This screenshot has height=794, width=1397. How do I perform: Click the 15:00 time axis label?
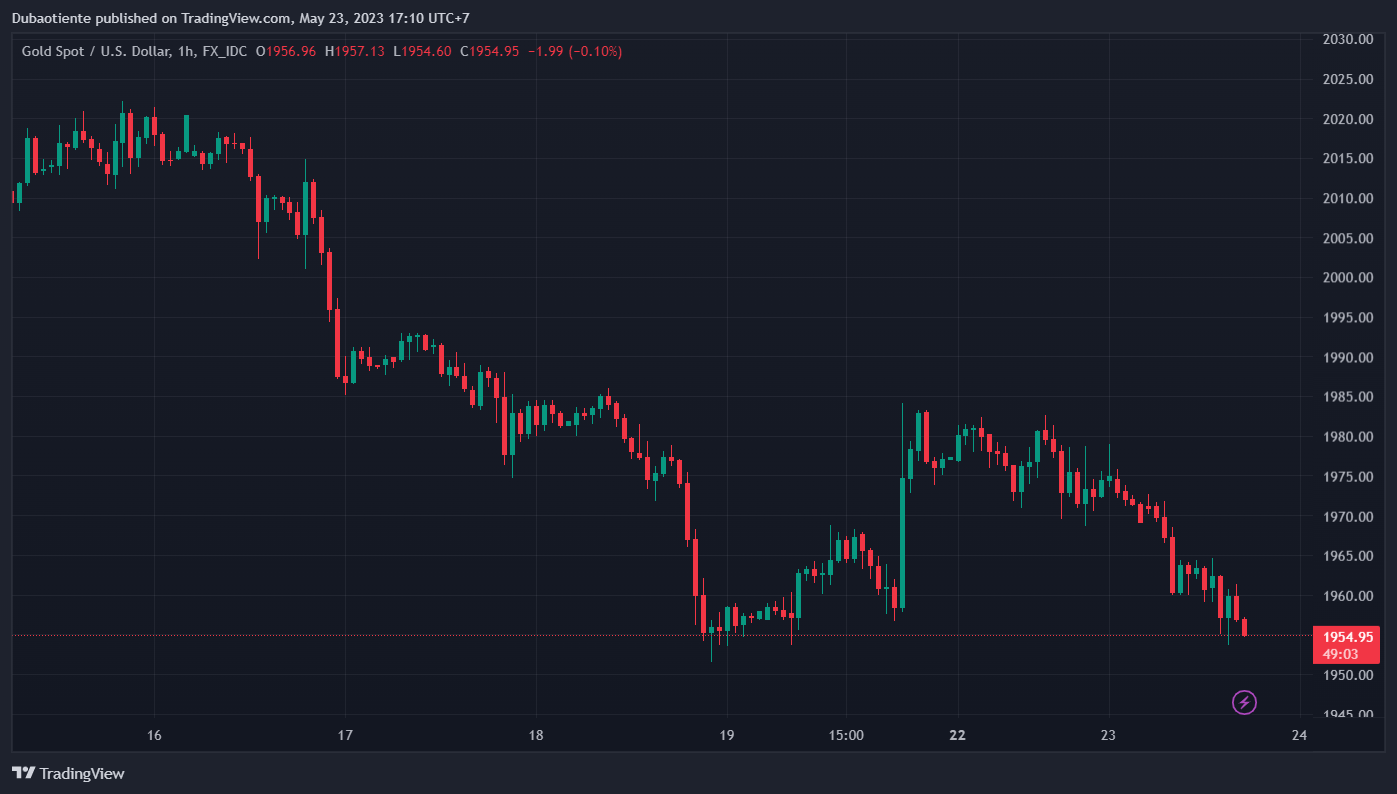coord(846,735)
